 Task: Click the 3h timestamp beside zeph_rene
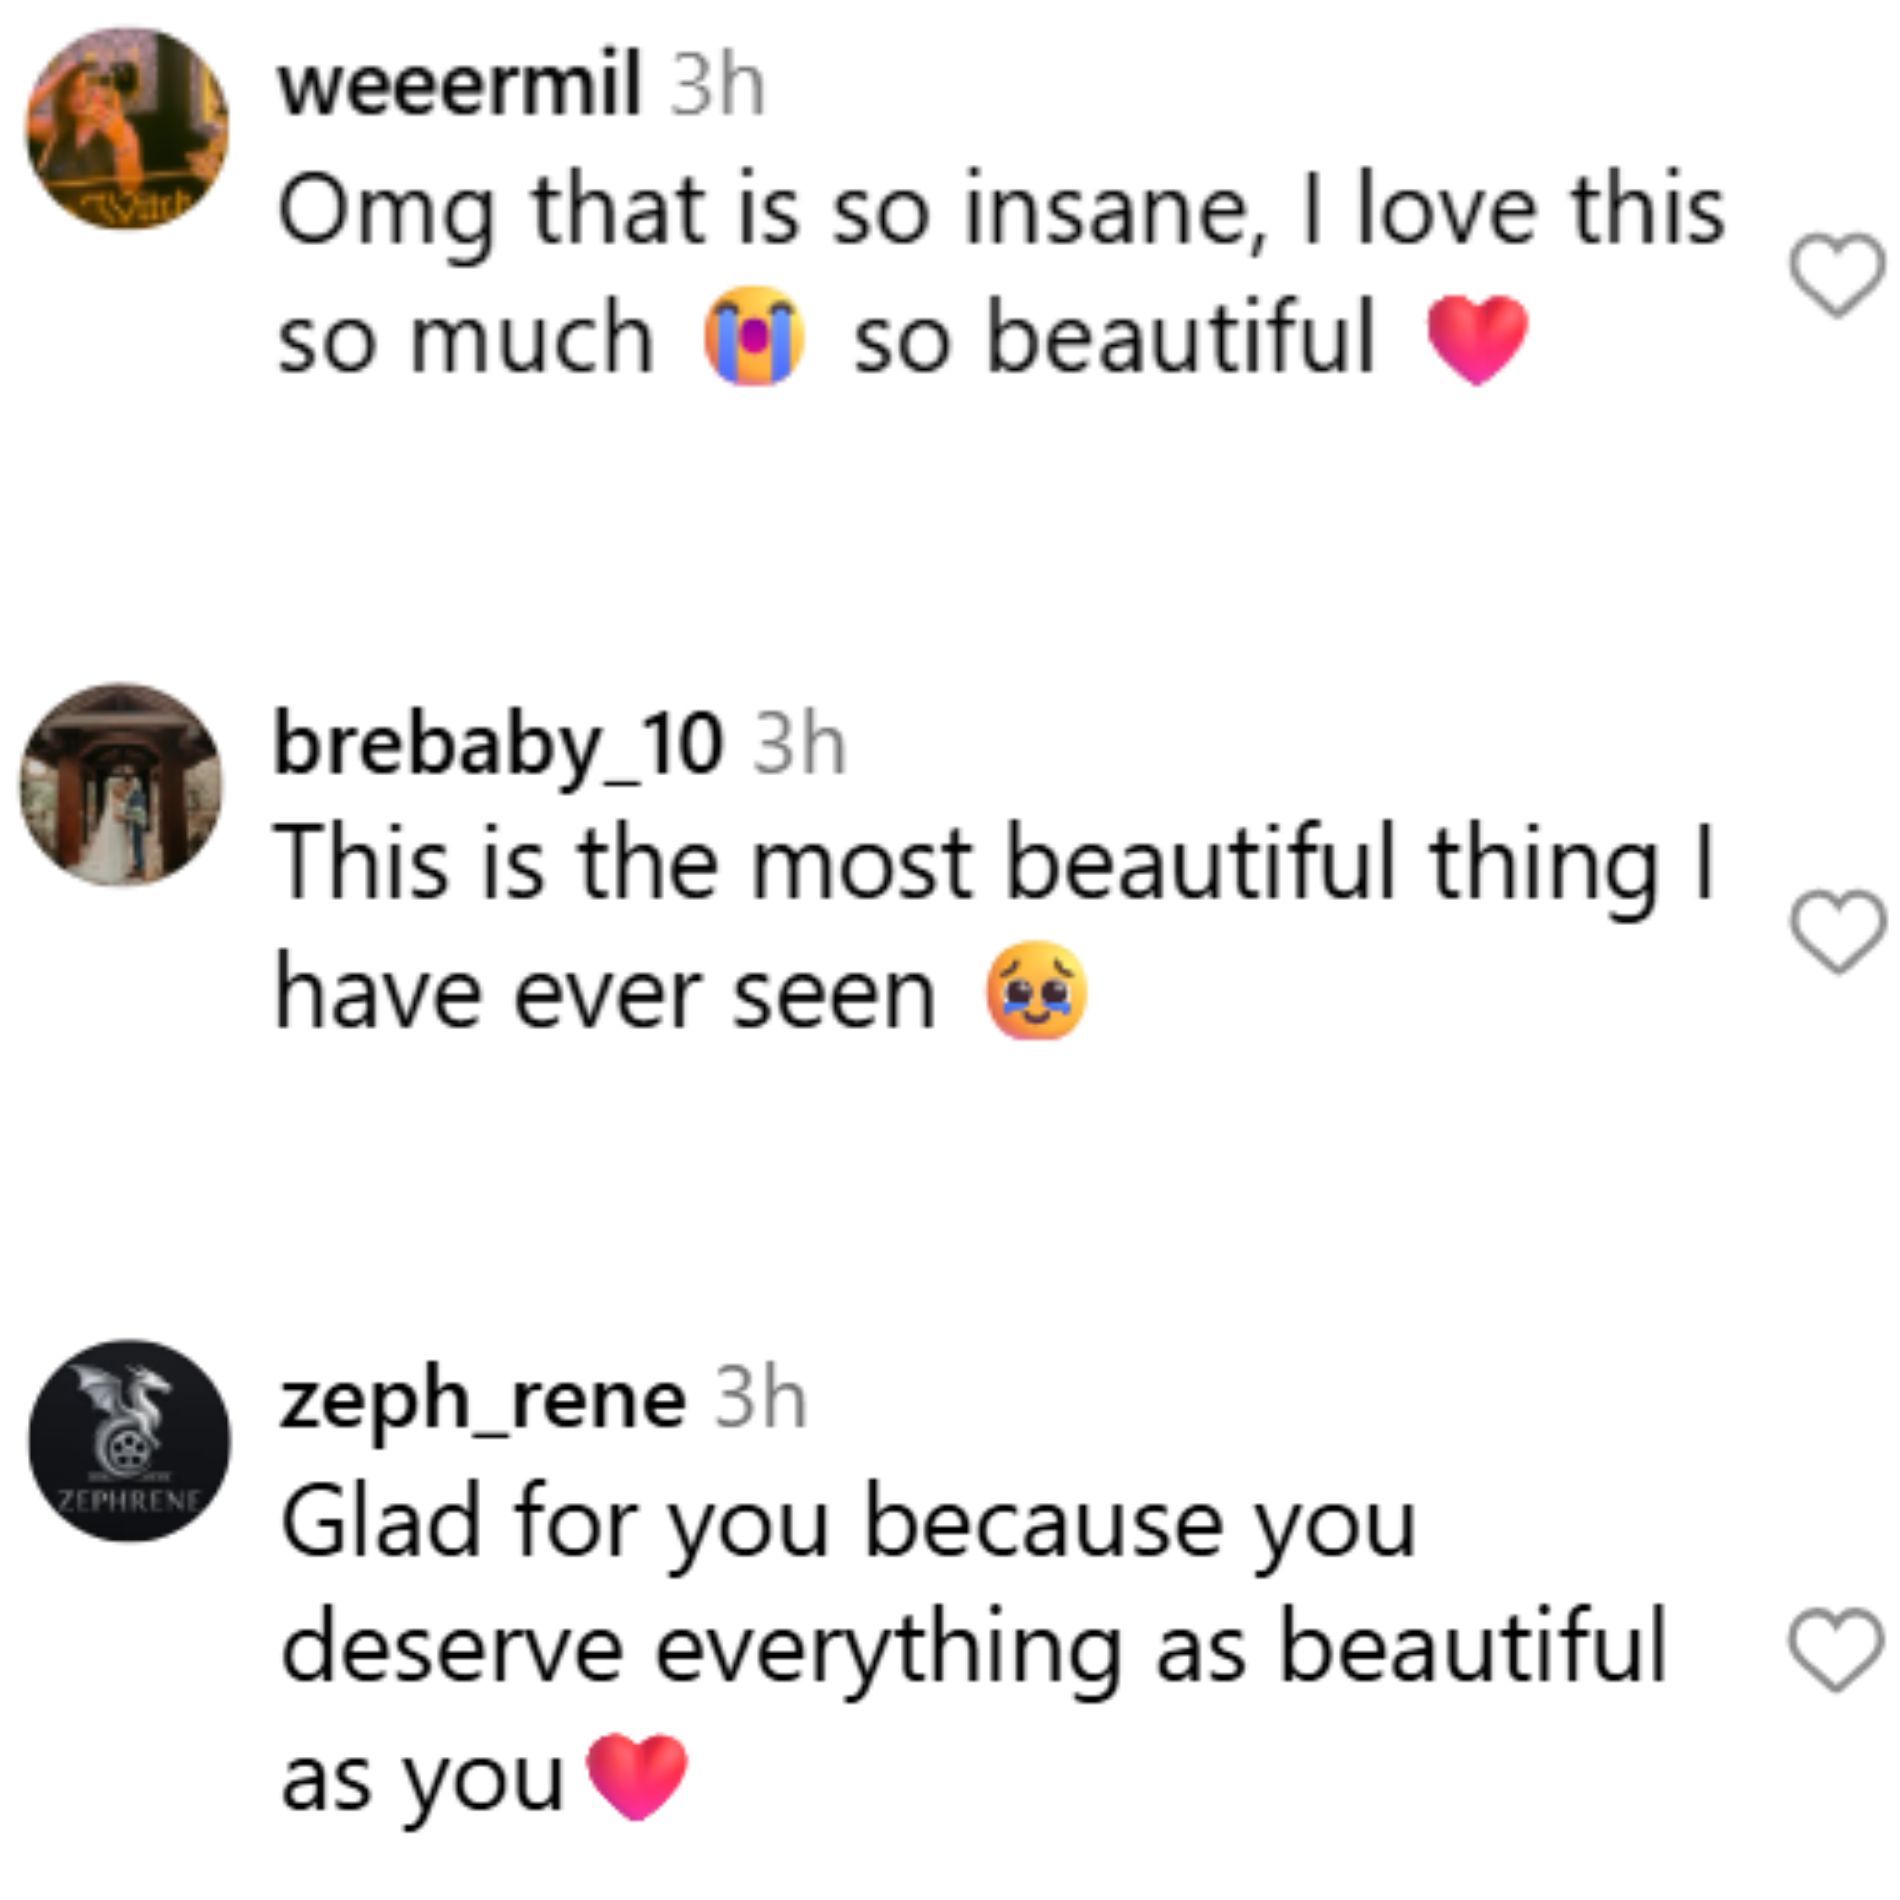[760, 1400]
